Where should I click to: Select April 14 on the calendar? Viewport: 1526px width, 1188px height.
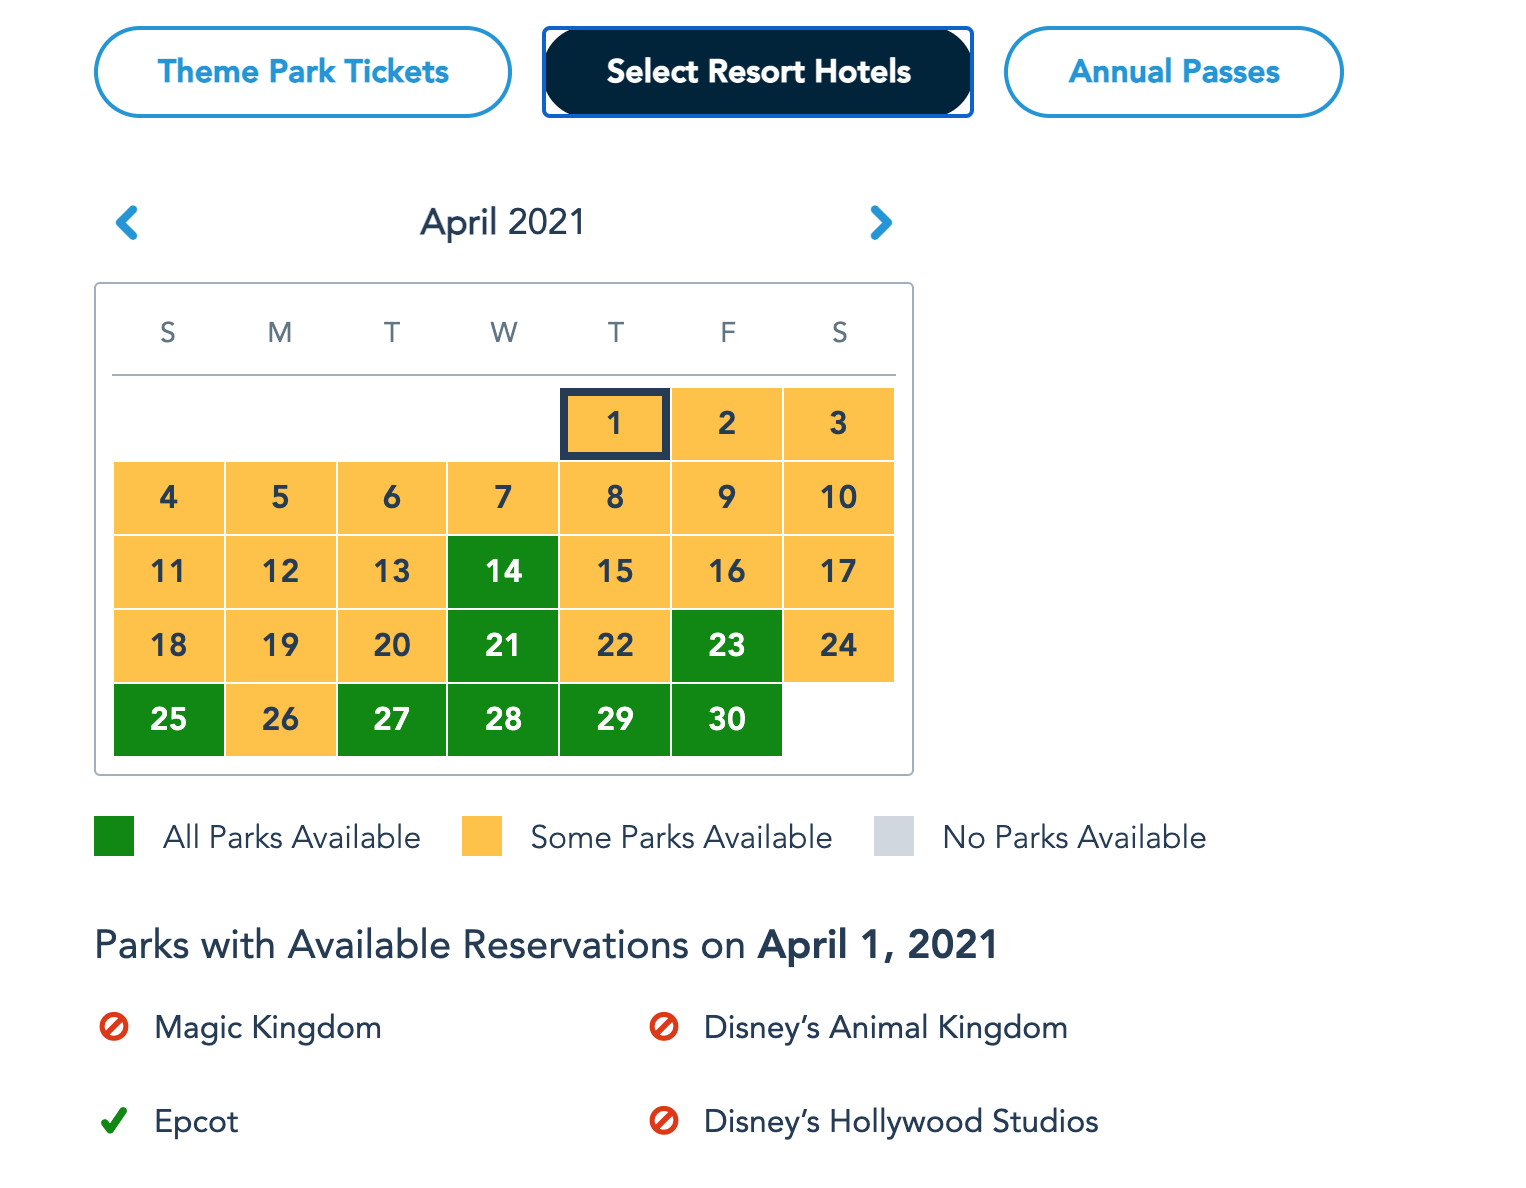(x=503, y=571)
